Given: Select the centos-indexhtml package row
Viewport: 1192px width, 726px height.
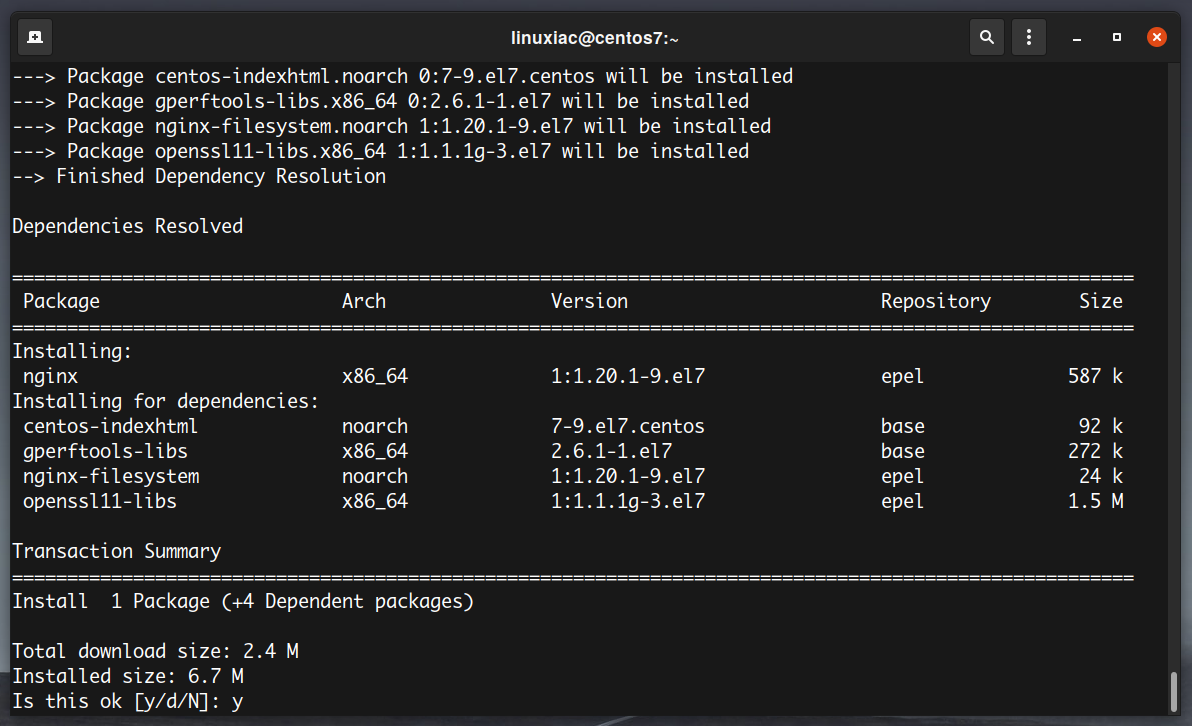Looking at the screenshot, I should pyautogui.click(x=110, y=425).
